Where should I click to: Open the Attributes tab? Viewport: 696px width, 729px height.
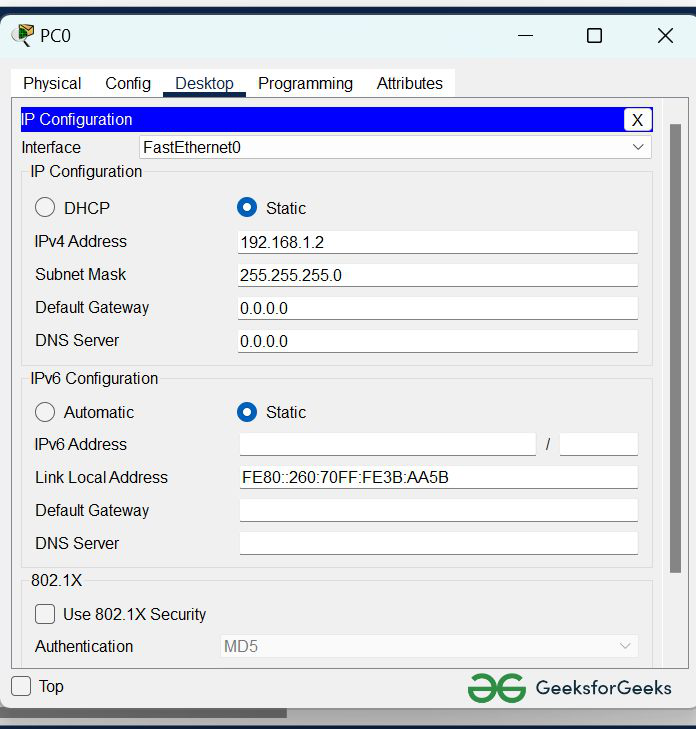(x=409, y=84)
